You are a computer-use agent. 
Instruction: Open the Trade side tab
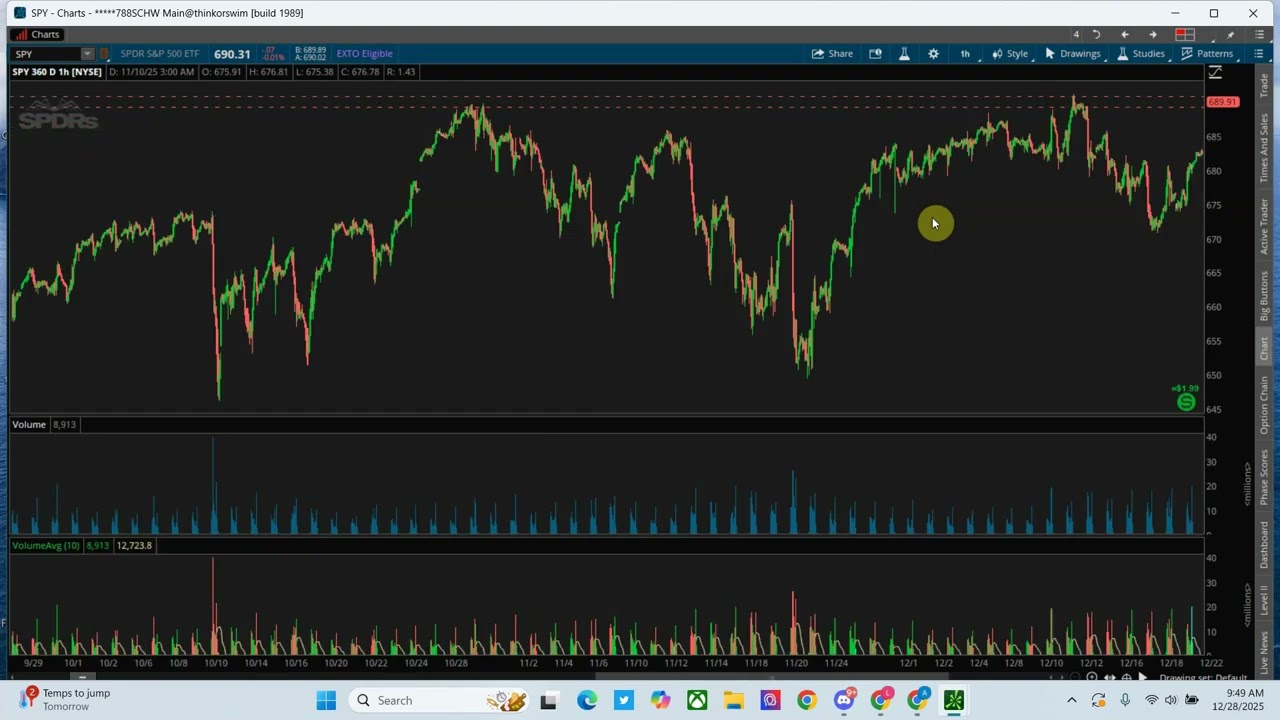click(x=1265, y=84)
